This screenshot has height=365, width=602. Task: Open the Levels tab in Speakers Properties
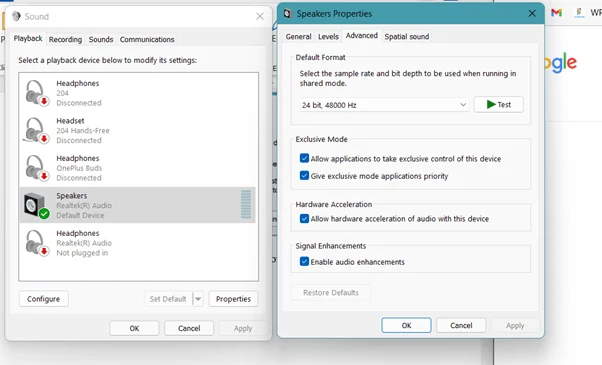click(x=328, y=36)
